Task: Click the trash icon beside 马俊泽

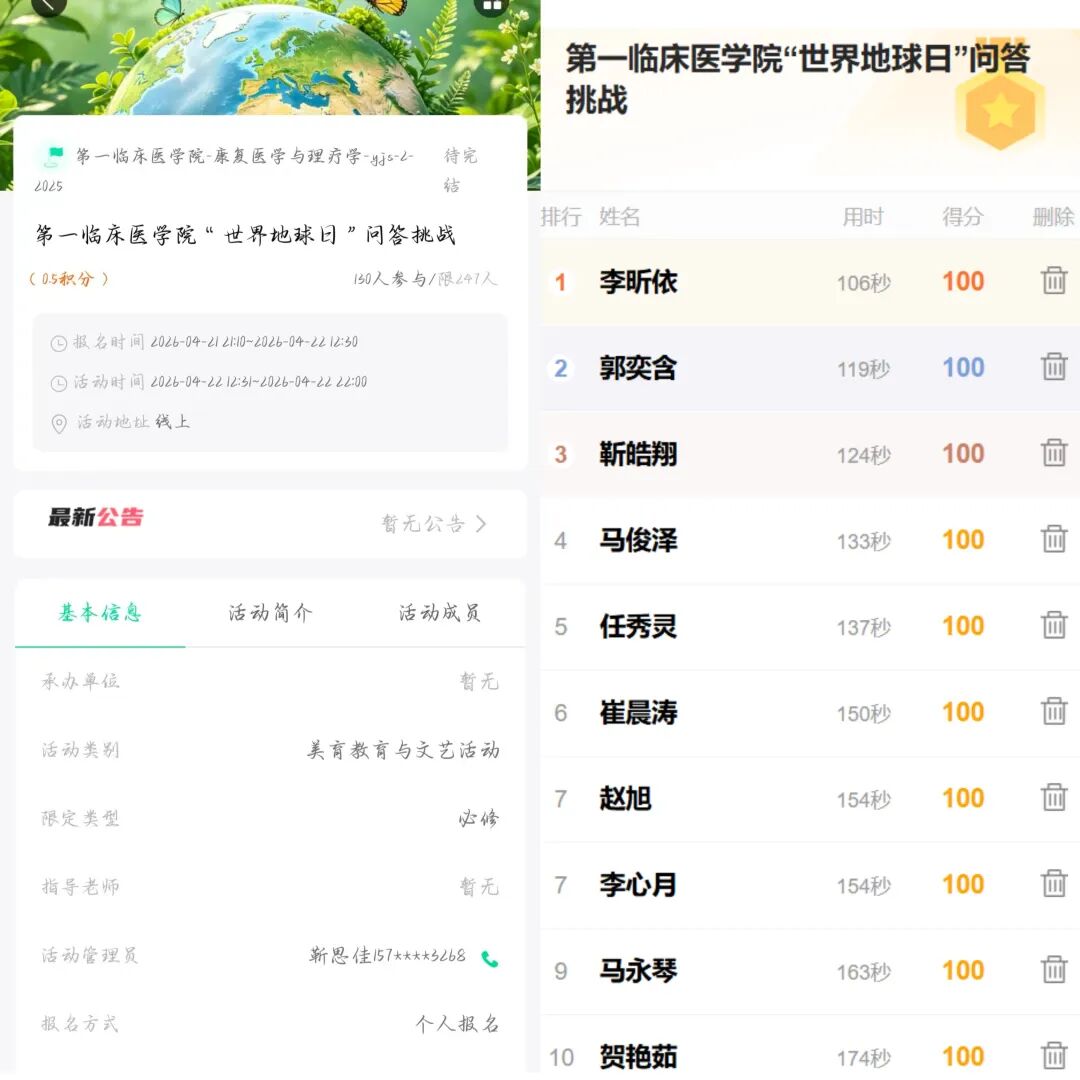Action: [x=1054, y=539]
